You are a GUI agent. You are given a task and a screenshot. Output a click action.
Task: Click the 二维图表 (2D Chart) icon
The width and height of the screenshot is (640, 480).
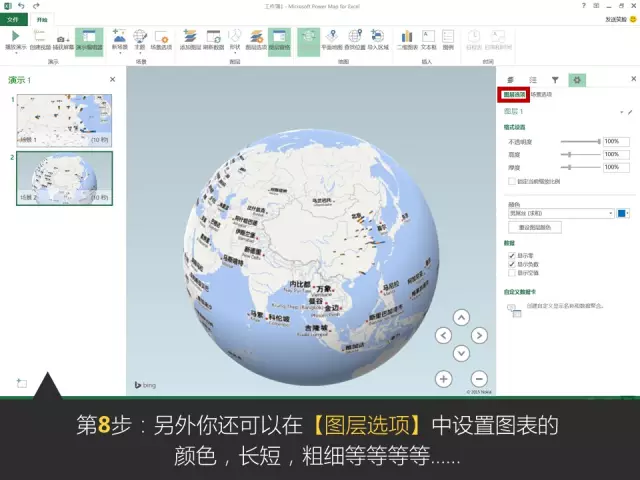[406, 38]
